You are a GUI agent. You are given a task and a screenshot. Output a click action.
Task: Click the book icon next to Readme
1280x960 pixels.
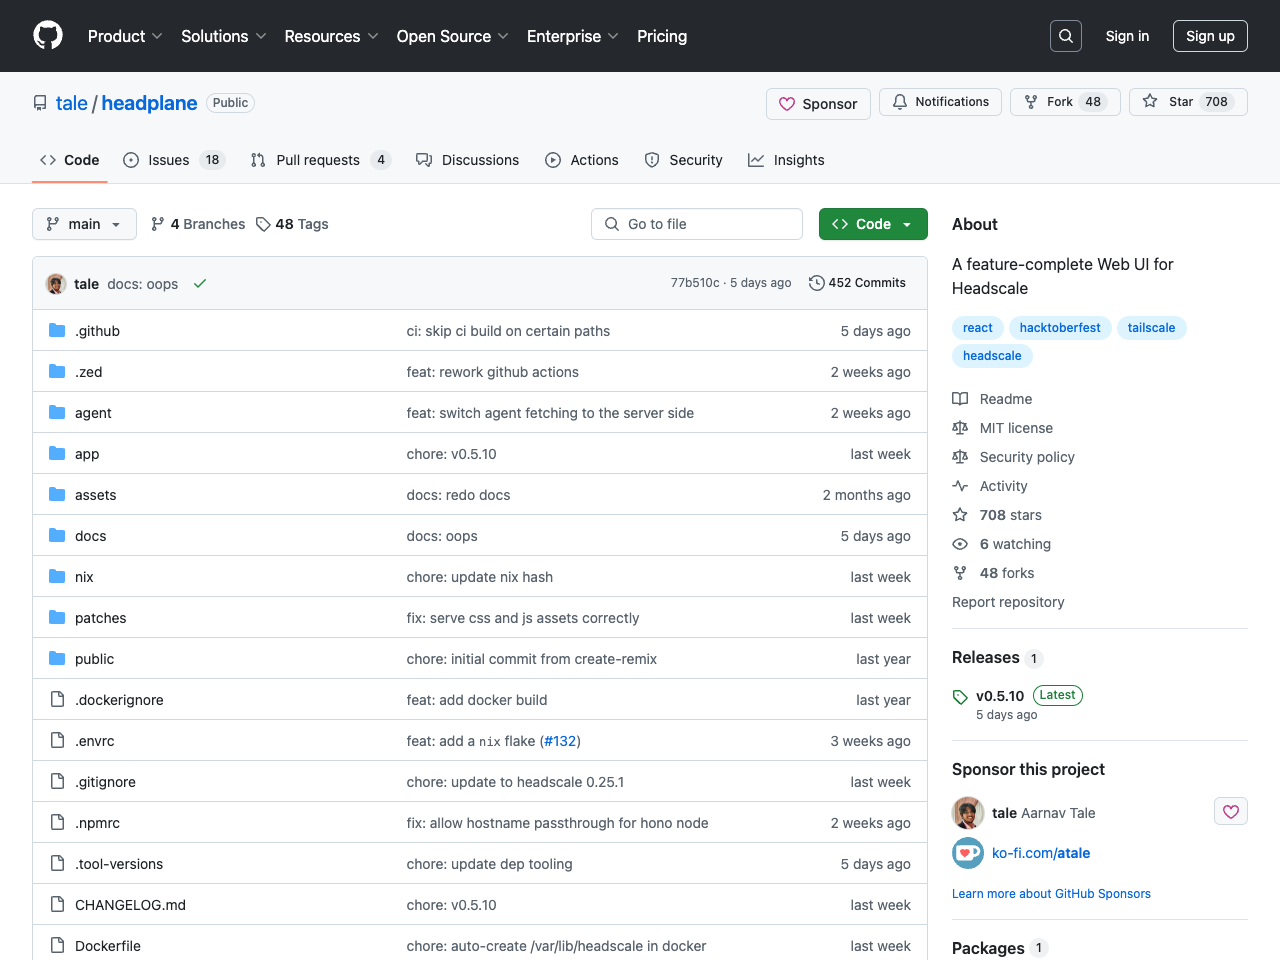(960, 399)
